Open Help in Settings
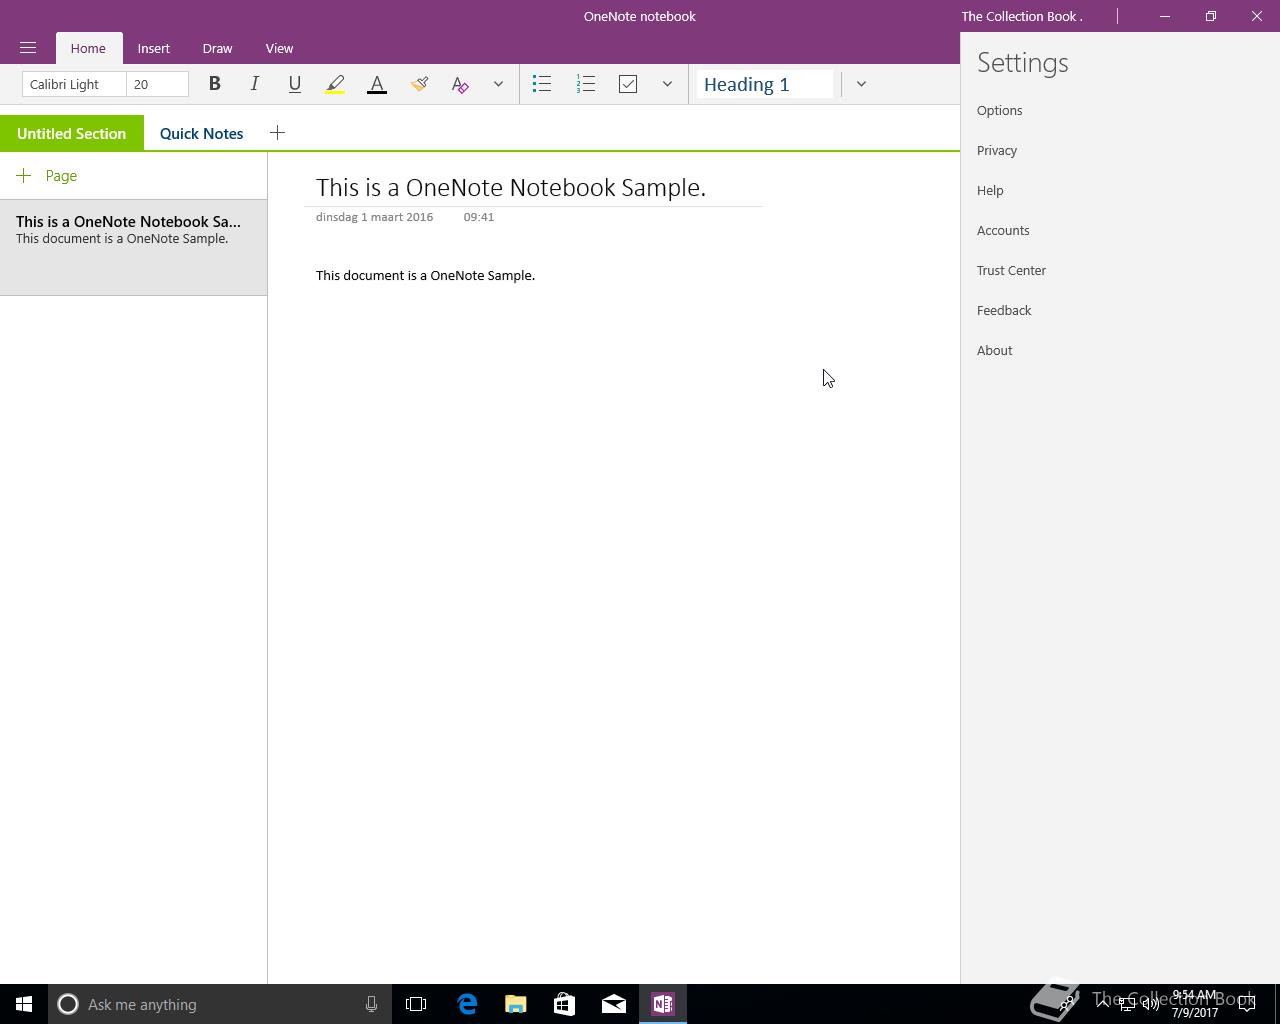 click(x=990, y=190)
